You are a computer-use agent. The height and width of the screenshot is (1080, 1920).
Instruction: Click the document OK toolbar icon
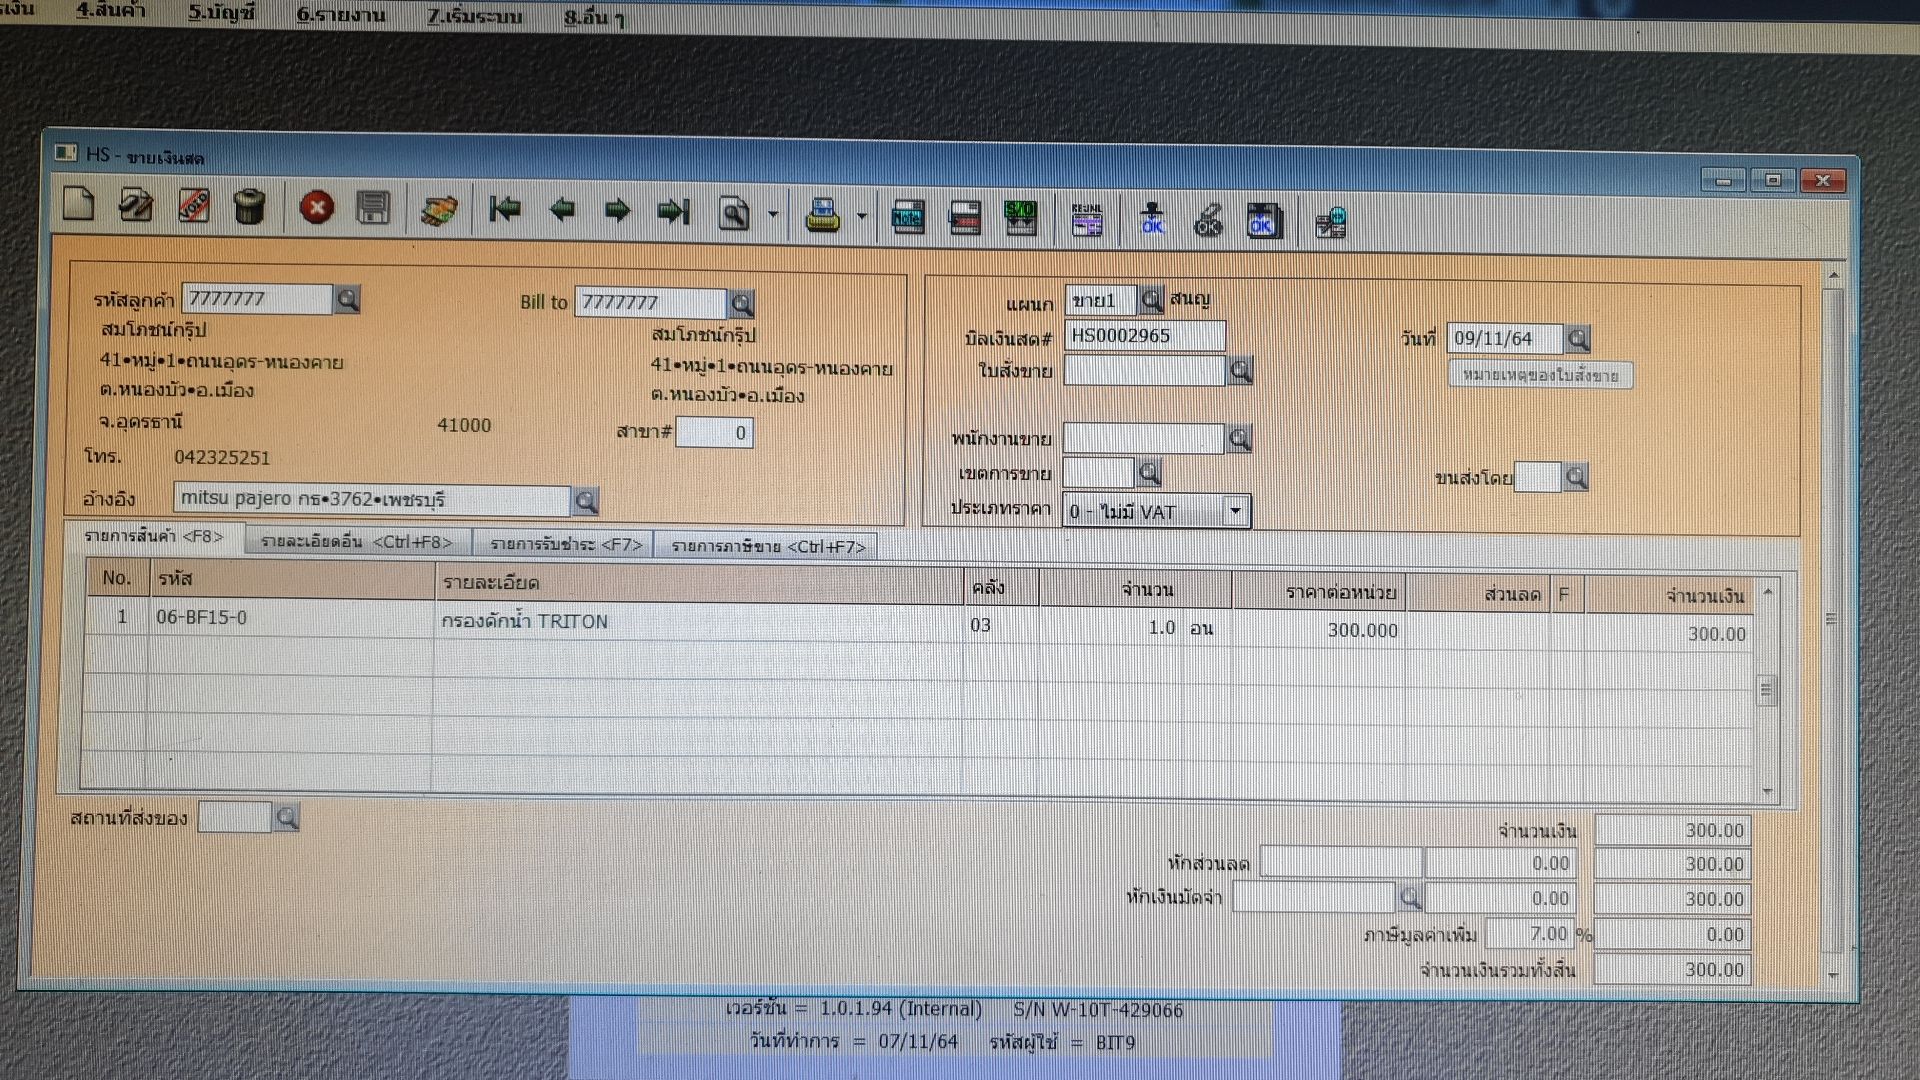1263,221
